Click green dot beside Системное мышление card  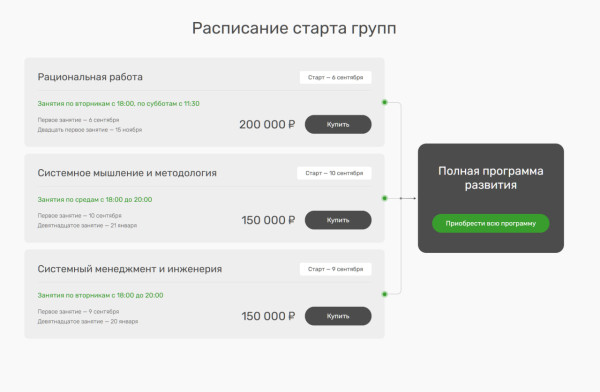(385, 198)
